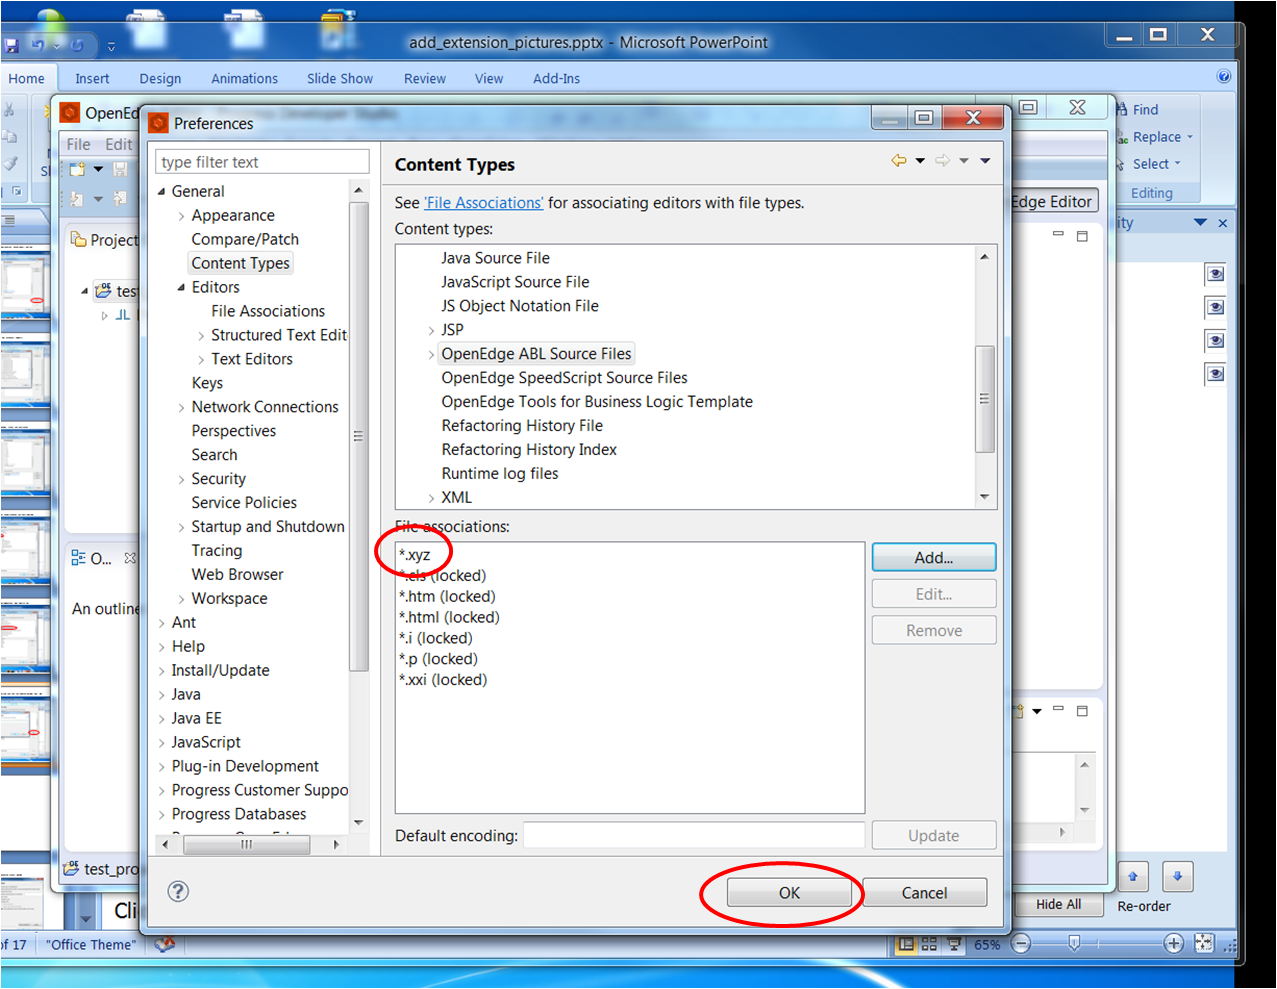Open Preferences help question mark icon
Viewport: 1277px width, 989px height.
(x=178, y=891)
